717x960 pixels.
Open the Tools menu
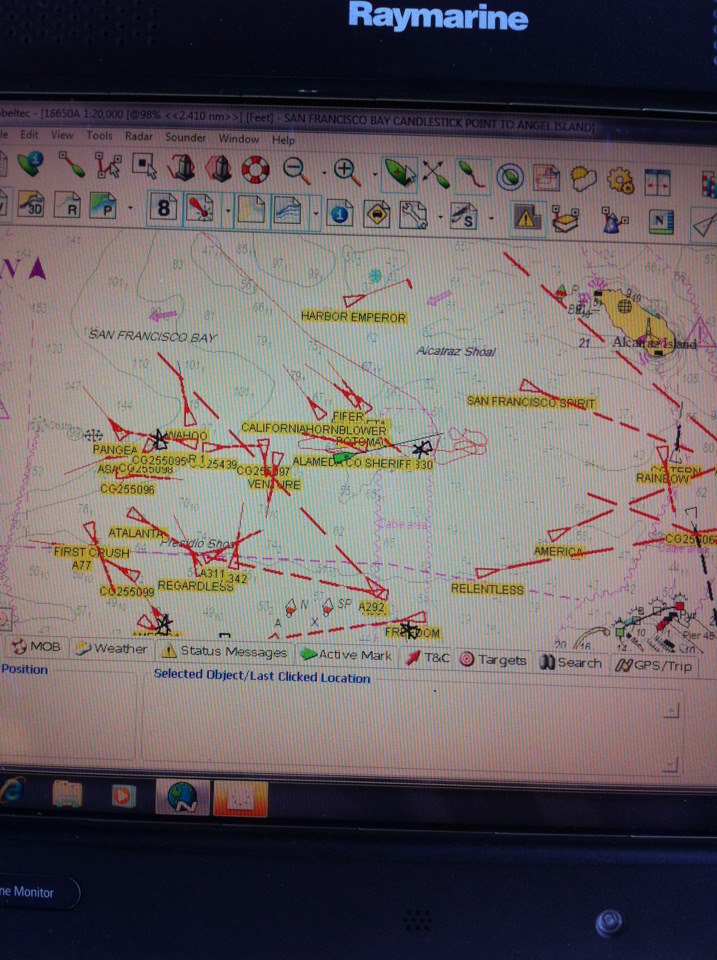(x=99, y=135)
